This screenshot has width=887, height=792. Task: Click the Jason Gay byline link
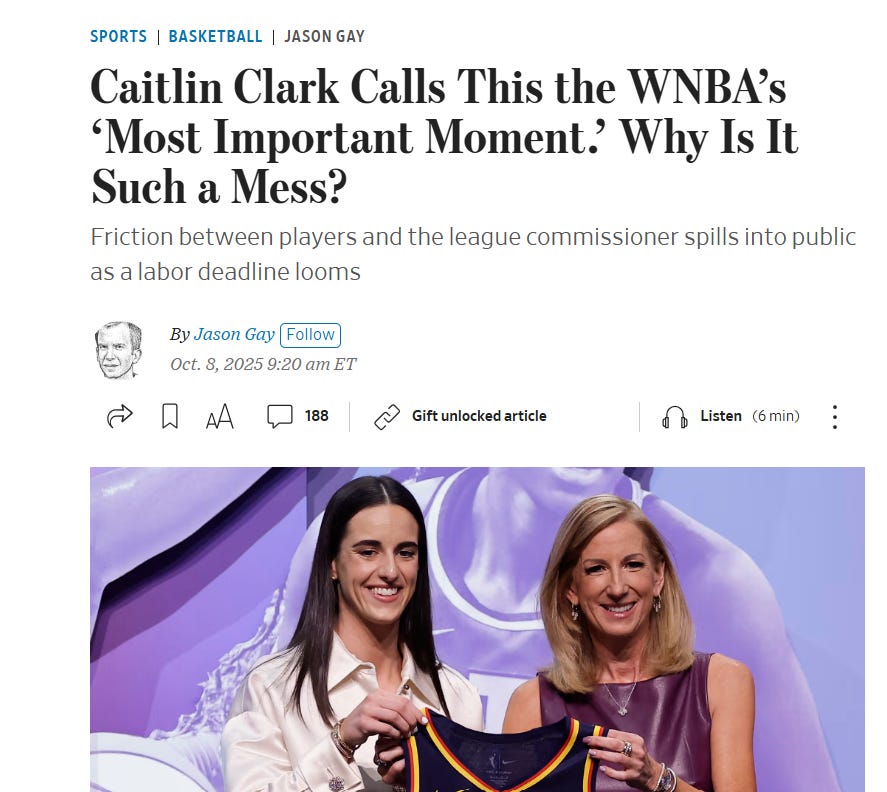234,334
